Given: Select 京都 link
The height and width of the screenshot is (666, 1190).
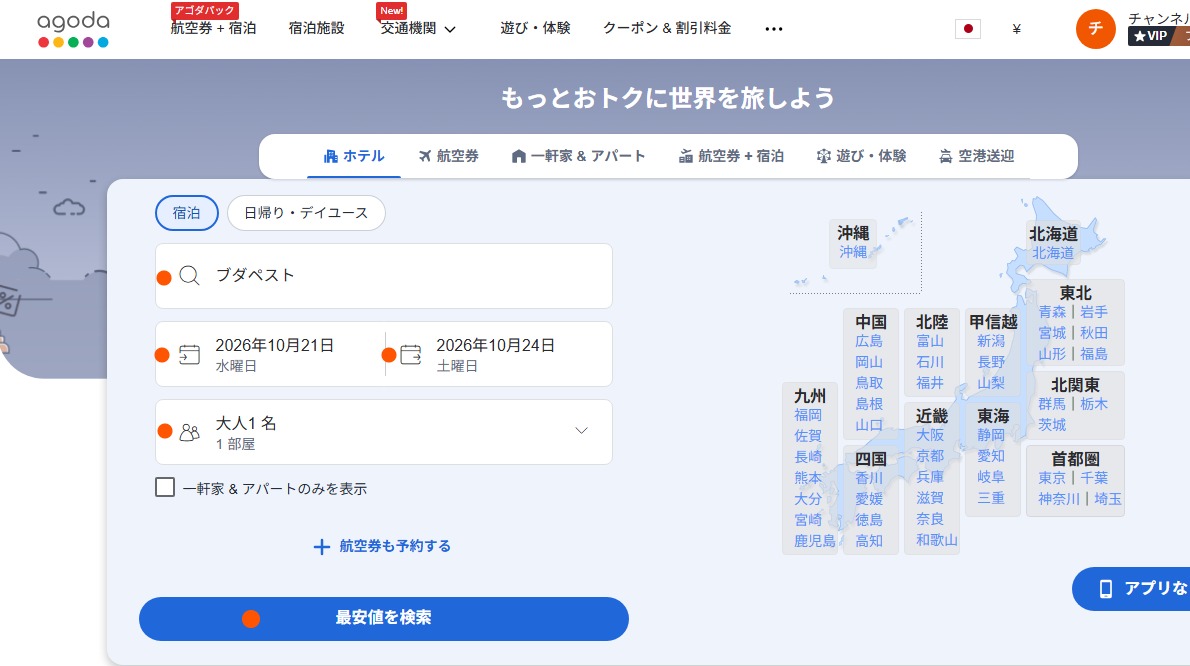Looking at the screenshot, I should tap(930, 456).
